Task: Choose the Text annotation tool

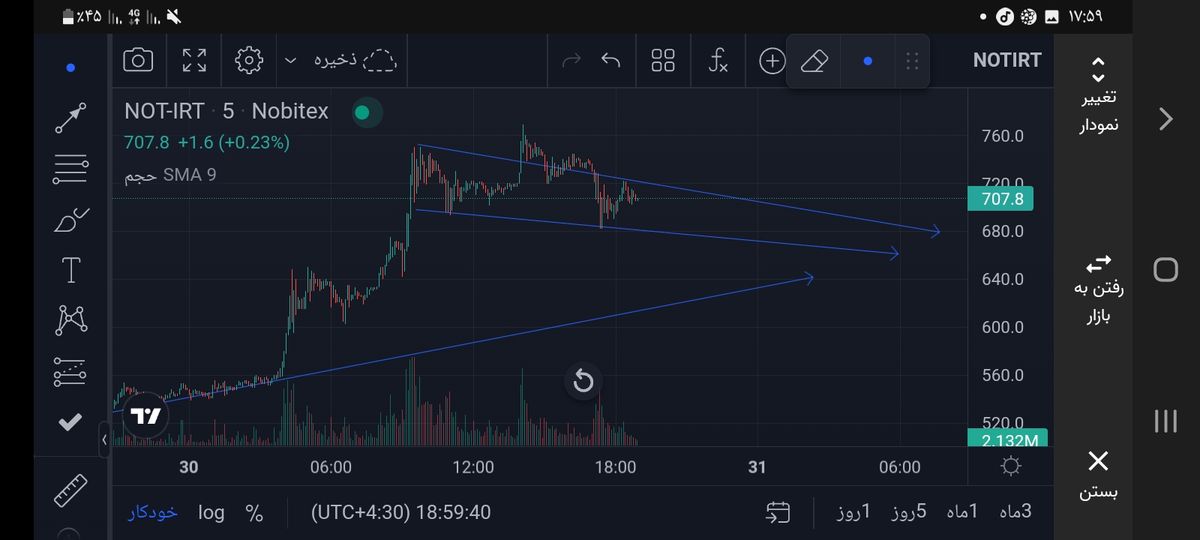Action: [x=70, y=270]
